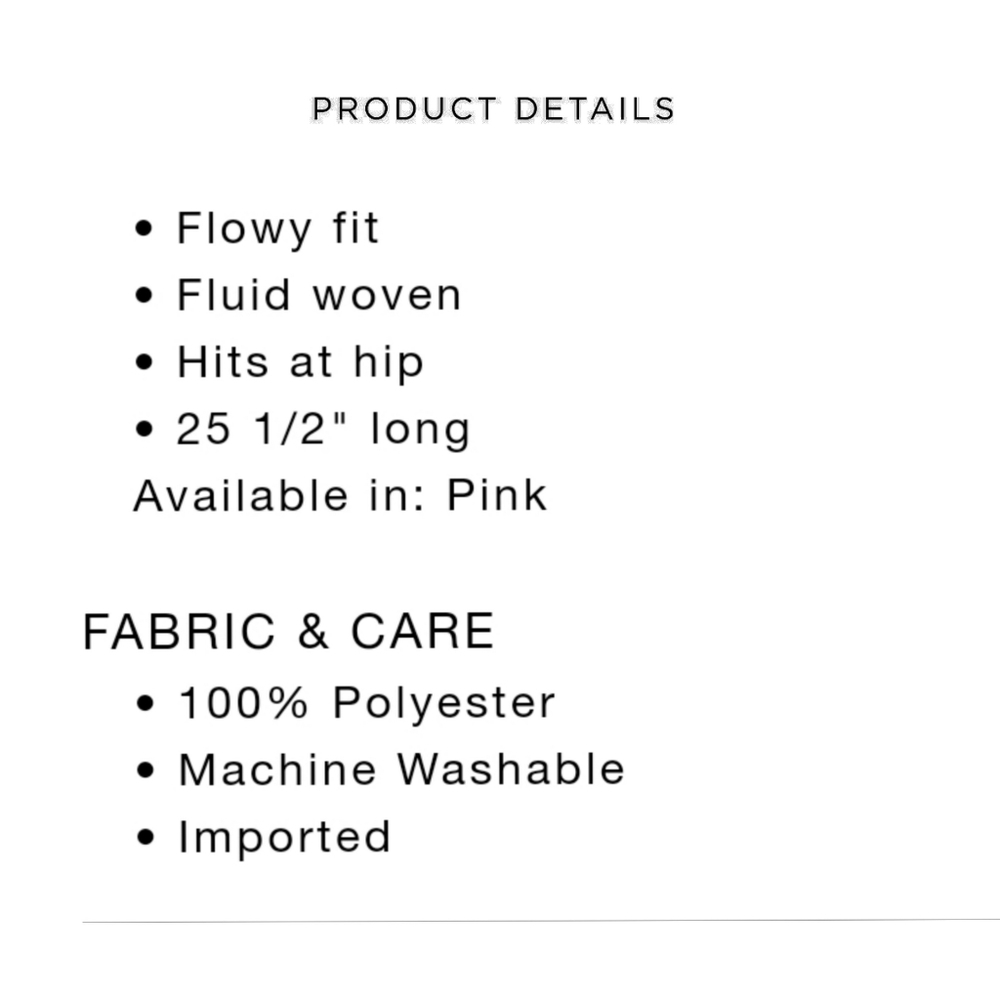Click the Machine Washable text
The height and width of the screenshot is (999, 1000).
402,769
